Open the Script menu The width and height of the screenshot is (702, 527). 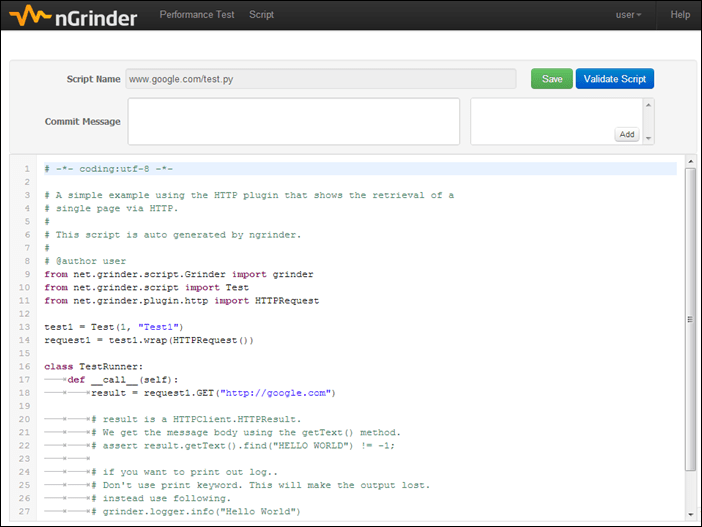[261, 15]
